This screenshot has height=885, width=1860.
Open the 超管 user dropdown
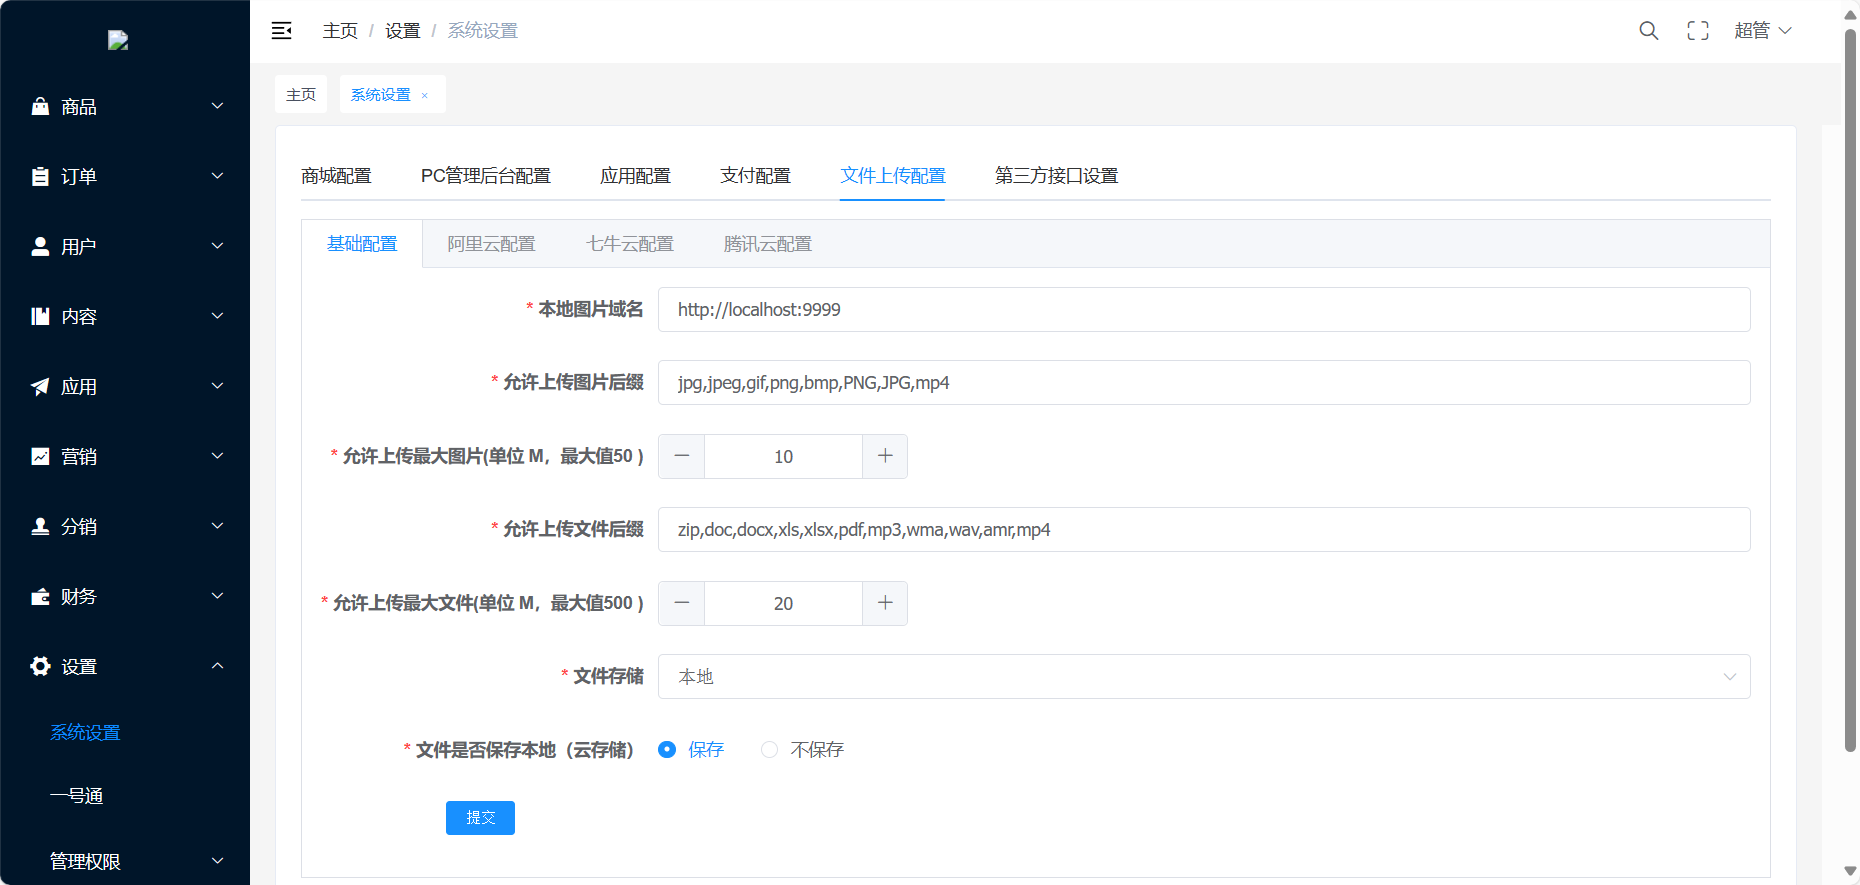click(1763, 31)
